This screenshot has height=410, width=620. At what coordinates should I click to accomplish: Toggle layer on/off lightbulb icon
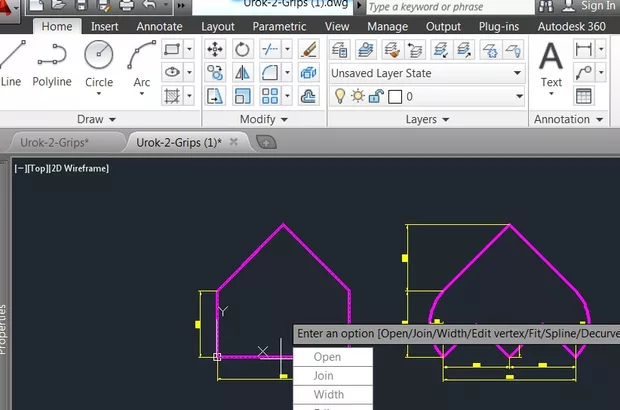(339, 96)
